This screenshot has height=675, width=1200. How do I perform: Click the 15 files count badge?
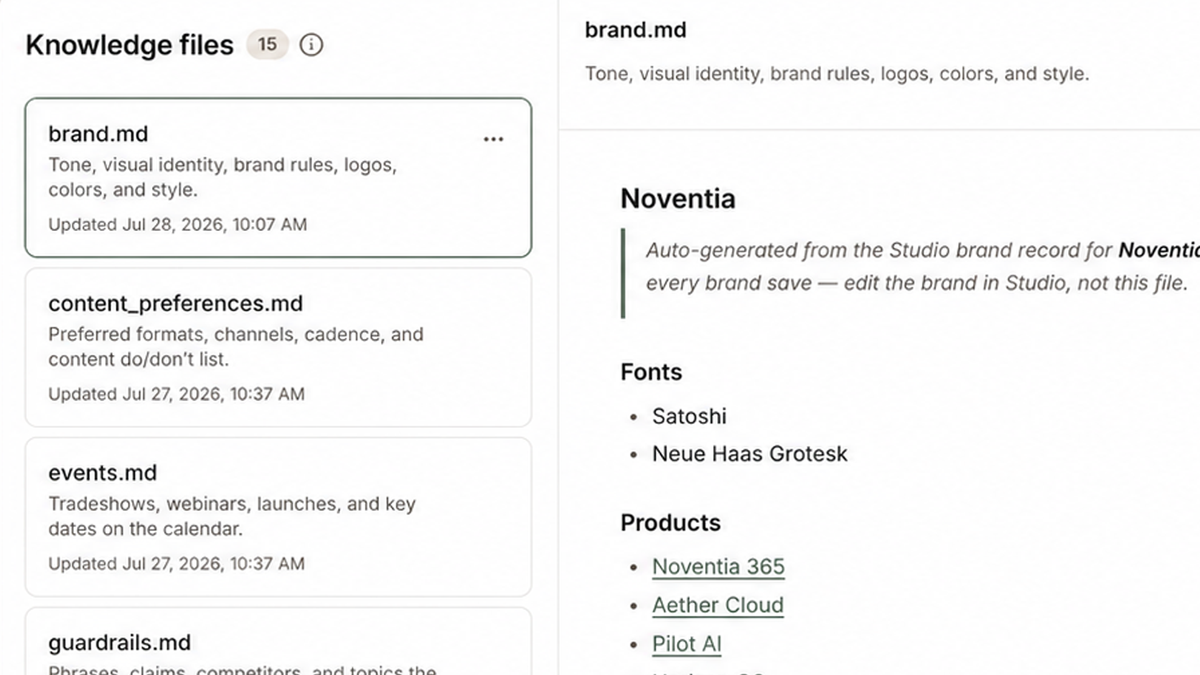pos(267,45)
